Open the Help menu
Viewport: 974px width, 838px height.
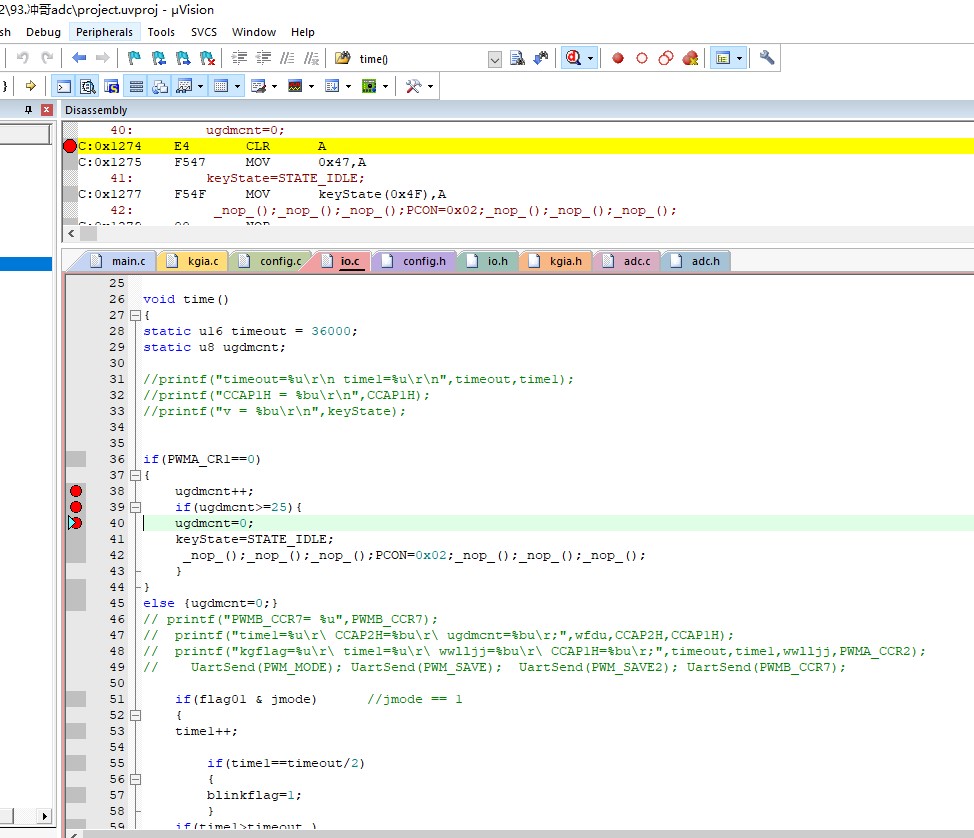tap(303, 32)
